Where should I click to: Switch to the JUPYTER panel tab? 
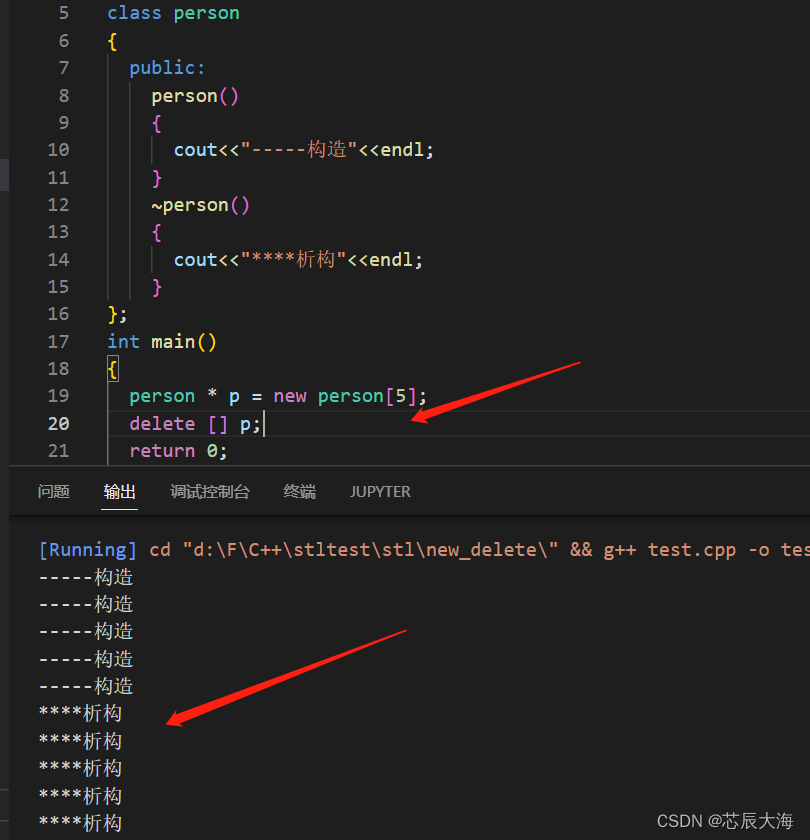[380, 492]
